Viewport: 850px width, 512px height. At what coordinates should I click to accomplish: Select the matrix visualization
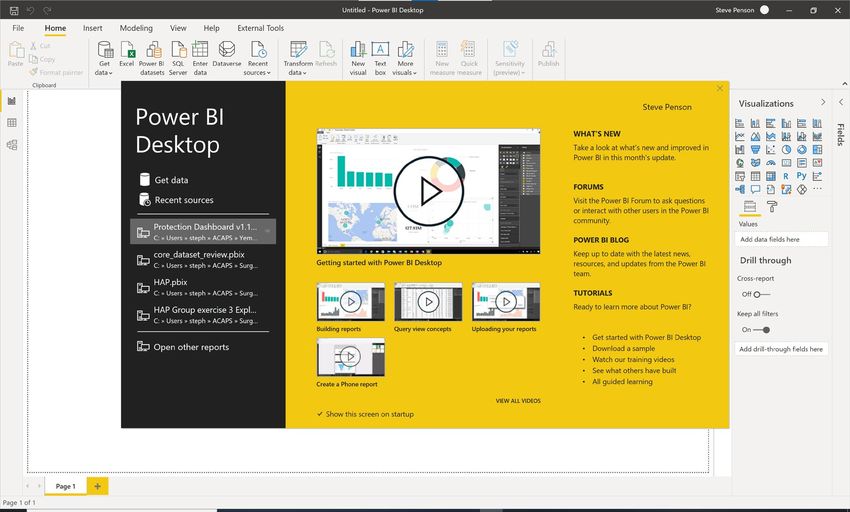pos(770,176)
